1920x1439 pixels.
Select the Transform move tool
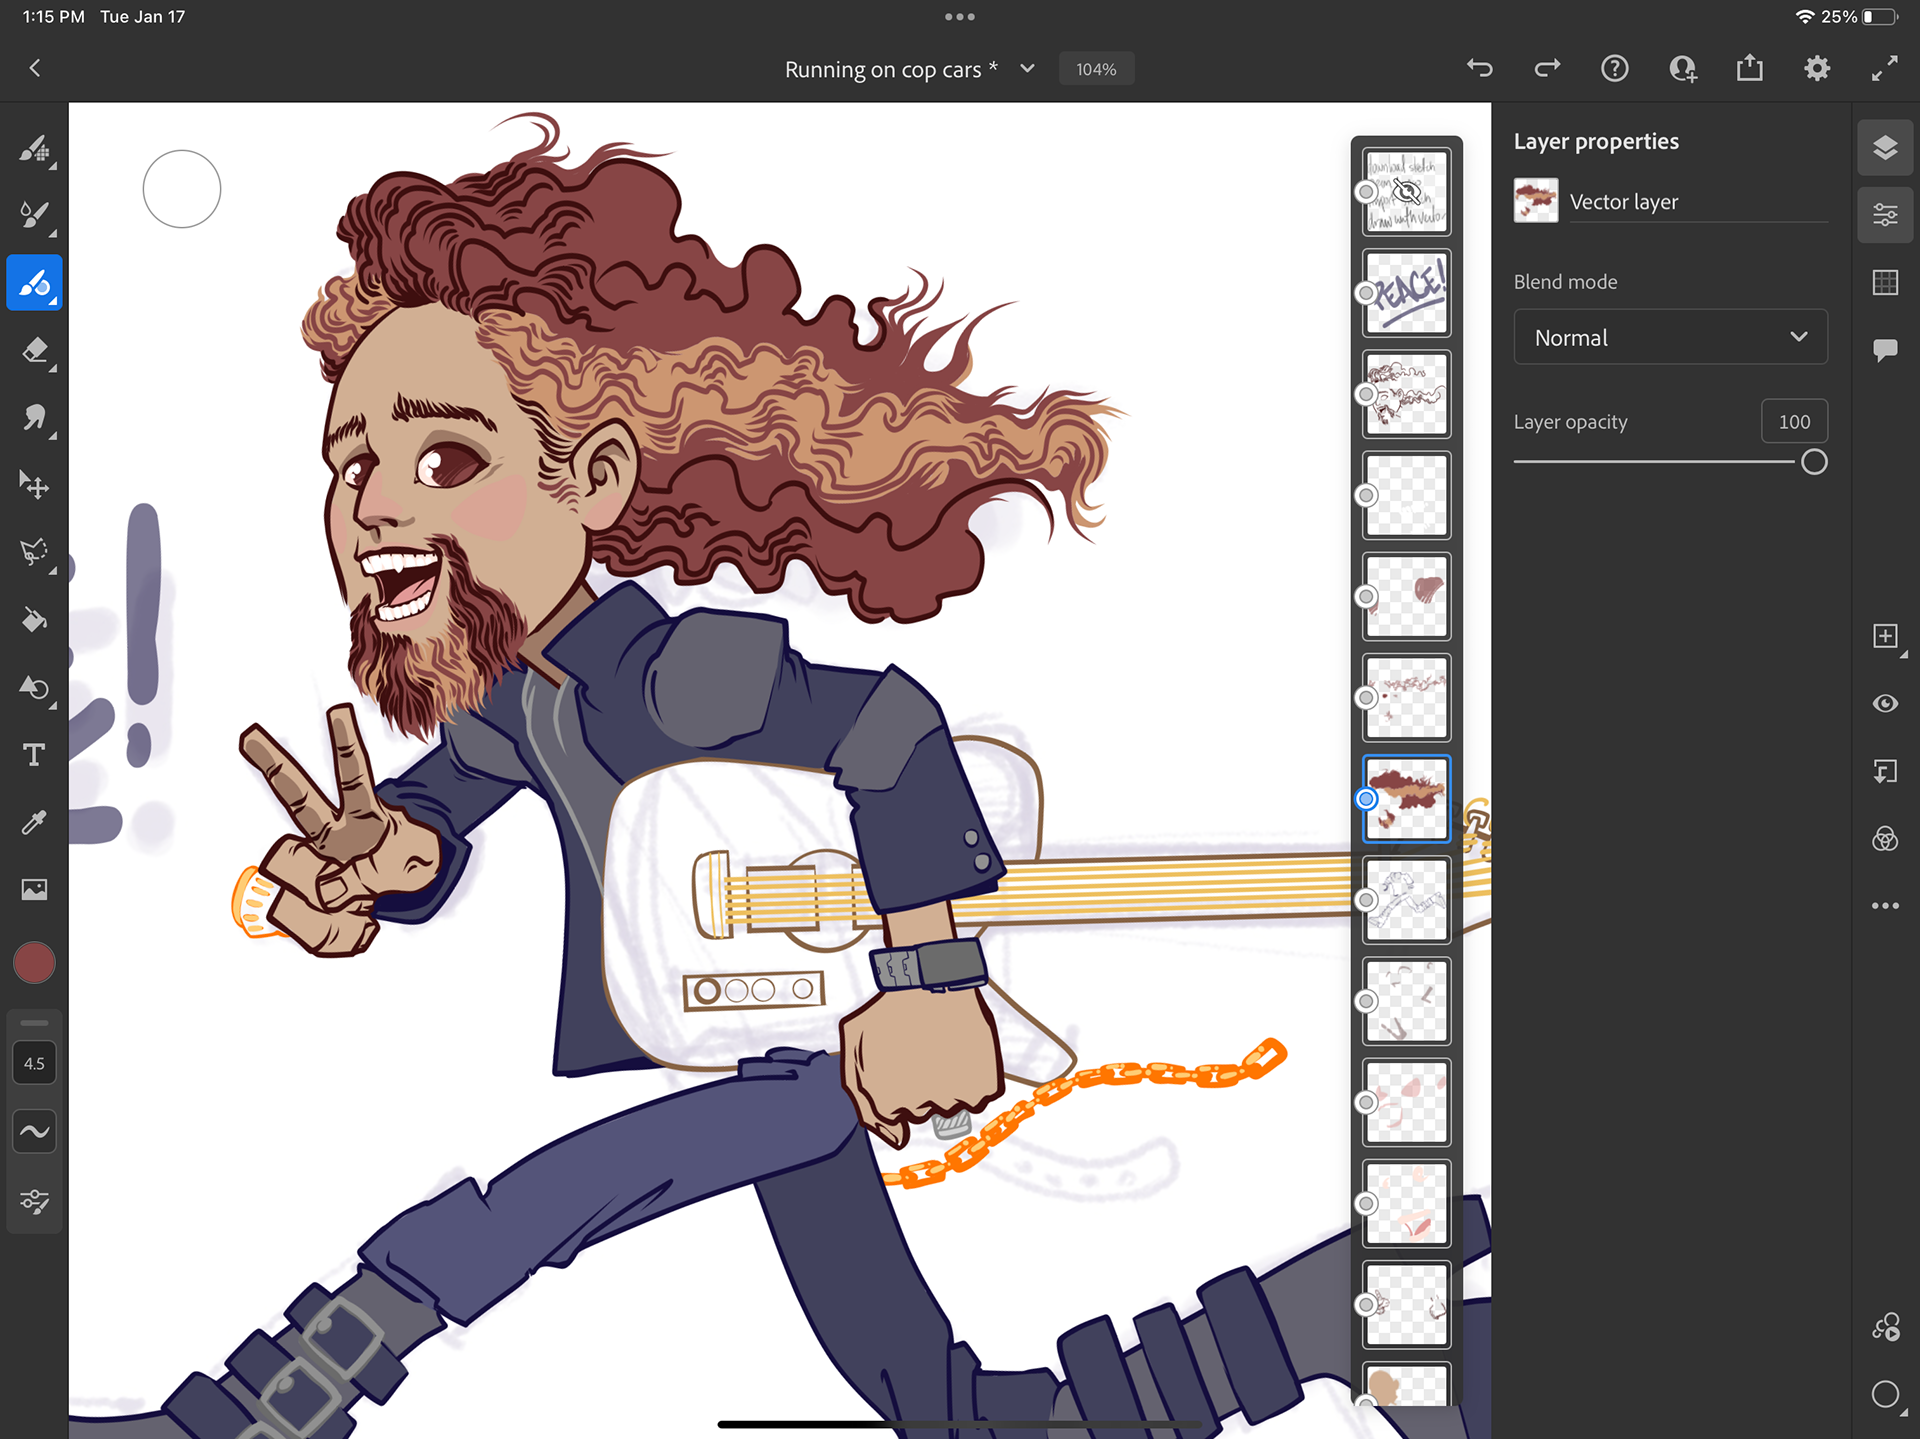[x=34, y=485]
